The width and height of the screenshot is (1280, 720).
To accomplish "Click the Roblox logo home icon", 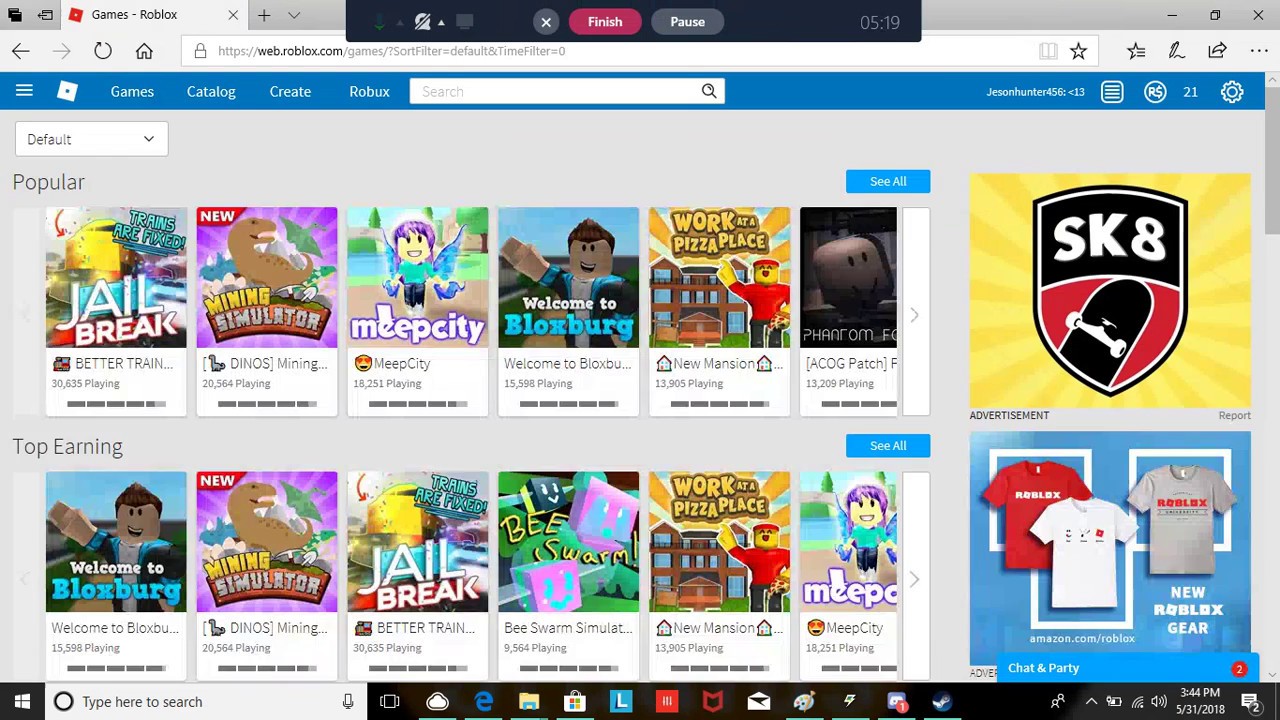I will (67, 91).
